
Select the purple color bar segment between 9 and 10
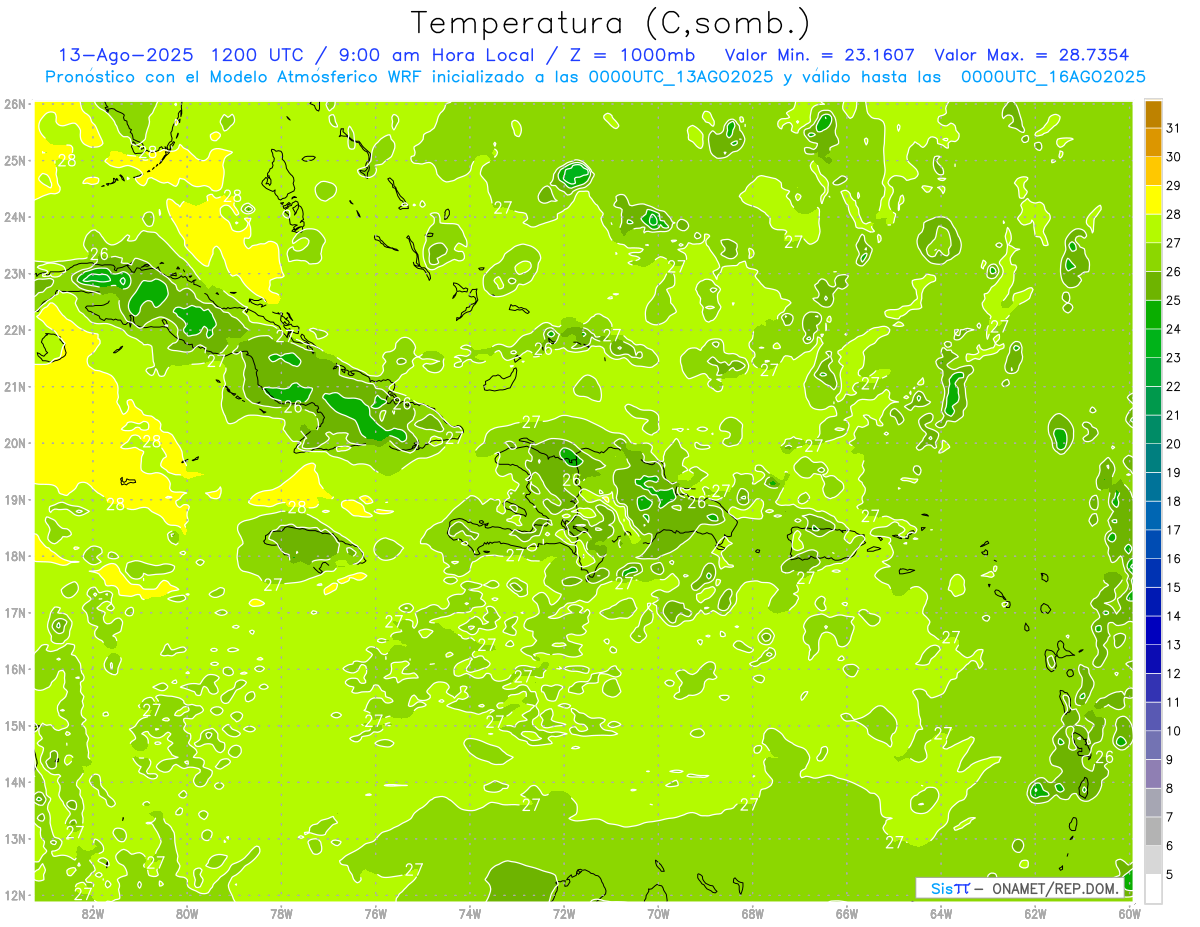(1153, 745)
